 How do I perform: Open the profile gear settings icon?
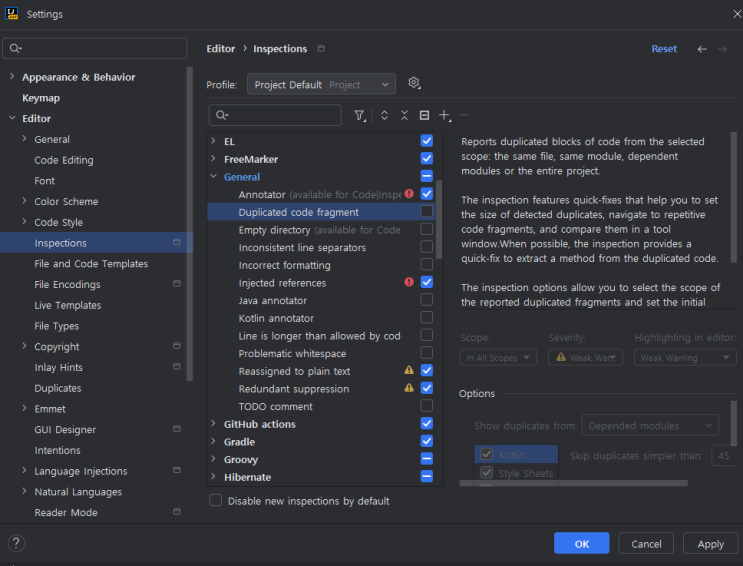(414, 84)
